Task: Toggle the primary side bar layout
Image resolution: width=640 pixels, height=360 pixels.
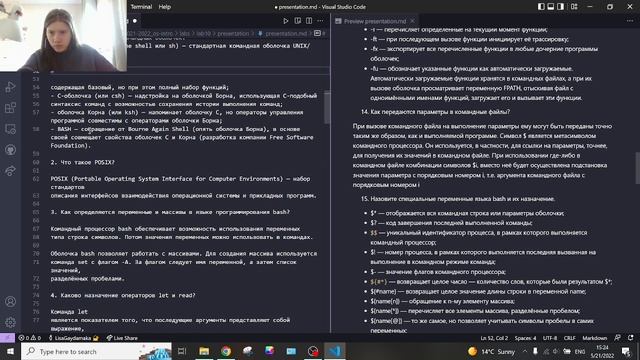Action: click(x=541, y=7)
